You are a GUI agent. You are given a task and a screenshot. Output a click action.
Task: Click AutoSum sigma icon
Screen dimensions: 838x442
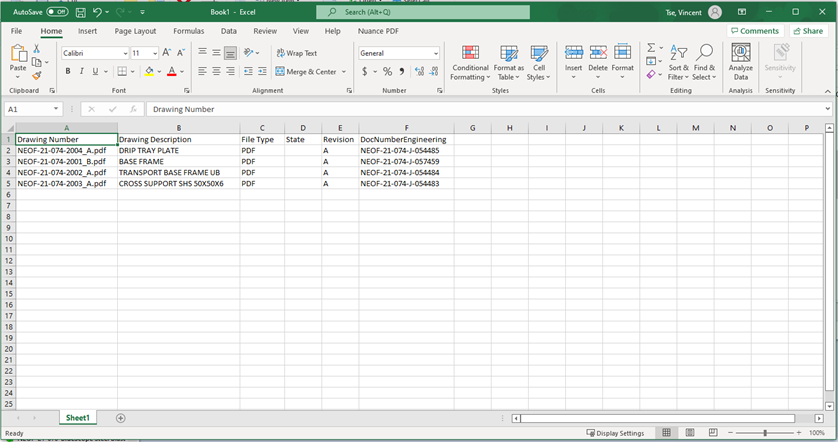(x=651, y=48)
